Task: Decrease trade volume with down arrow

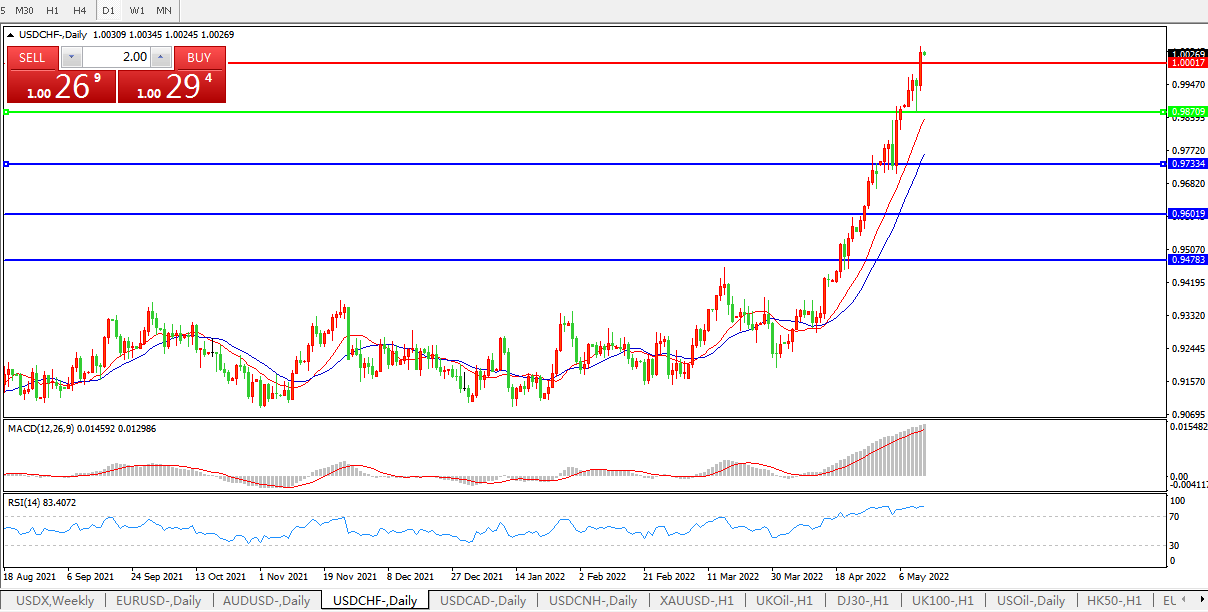Action: (x=72, y=57)
